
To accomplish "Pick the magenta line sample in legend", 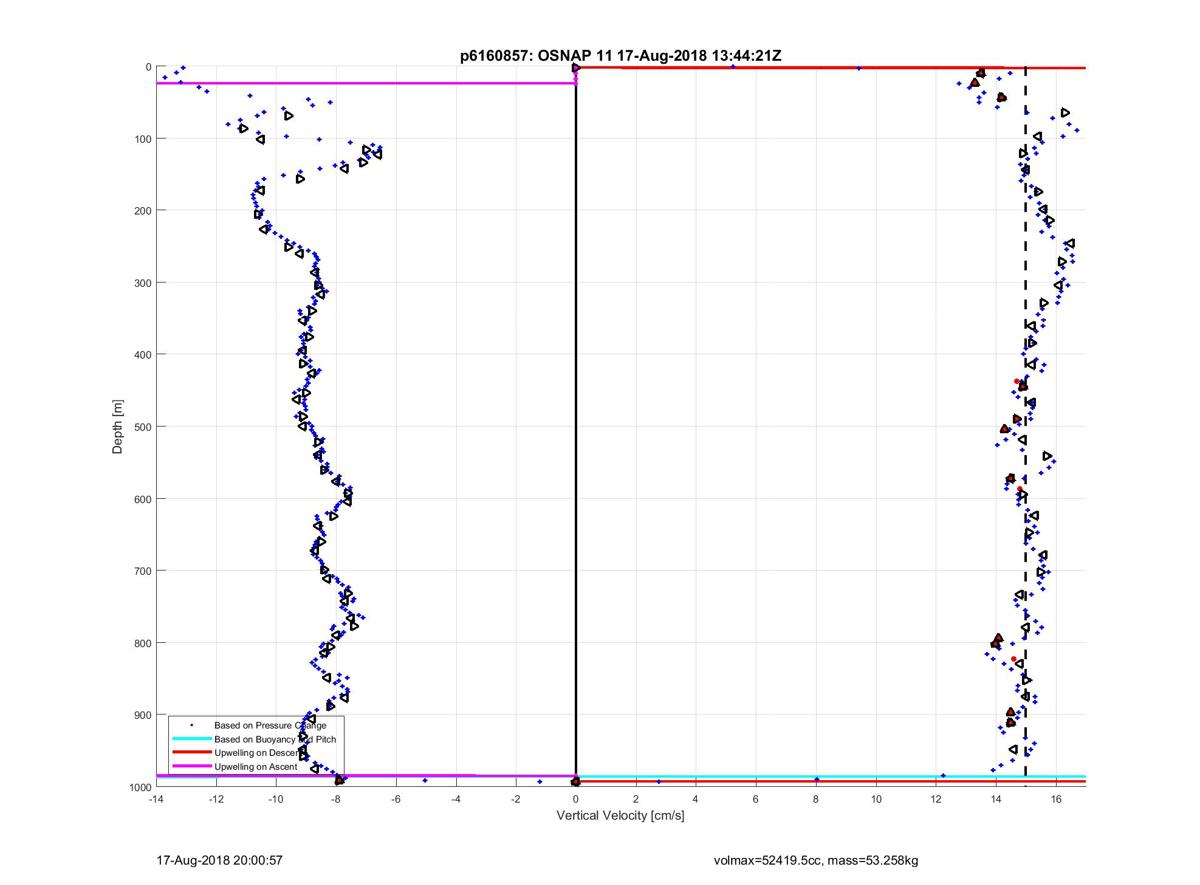I will pyautogui.click(x=191, y=767).
